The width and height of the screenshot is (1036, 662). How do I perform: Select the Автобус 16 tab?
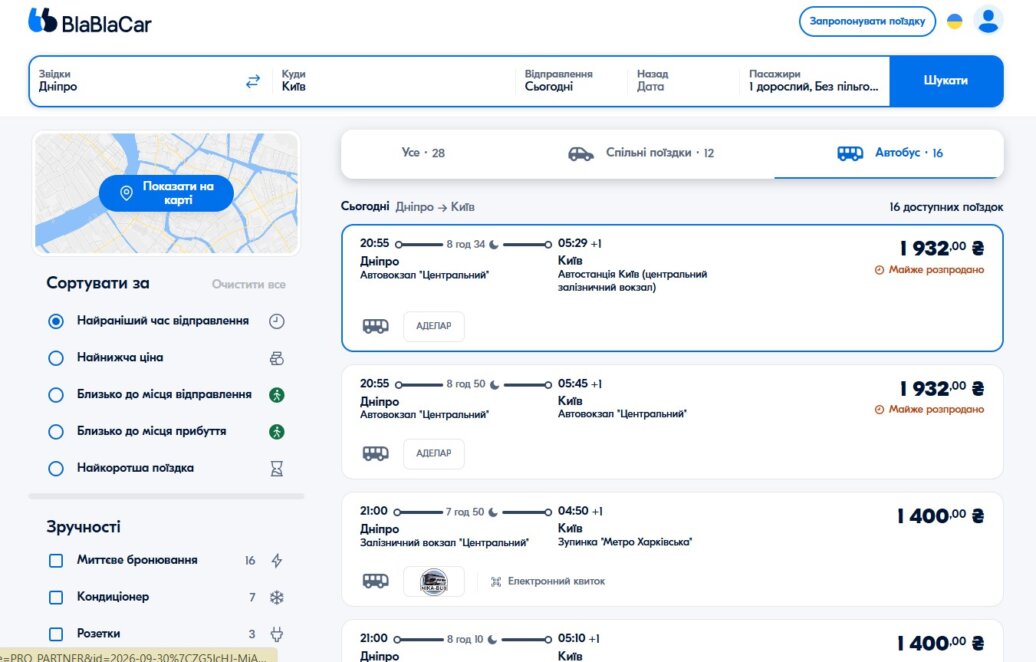[889, 153]
